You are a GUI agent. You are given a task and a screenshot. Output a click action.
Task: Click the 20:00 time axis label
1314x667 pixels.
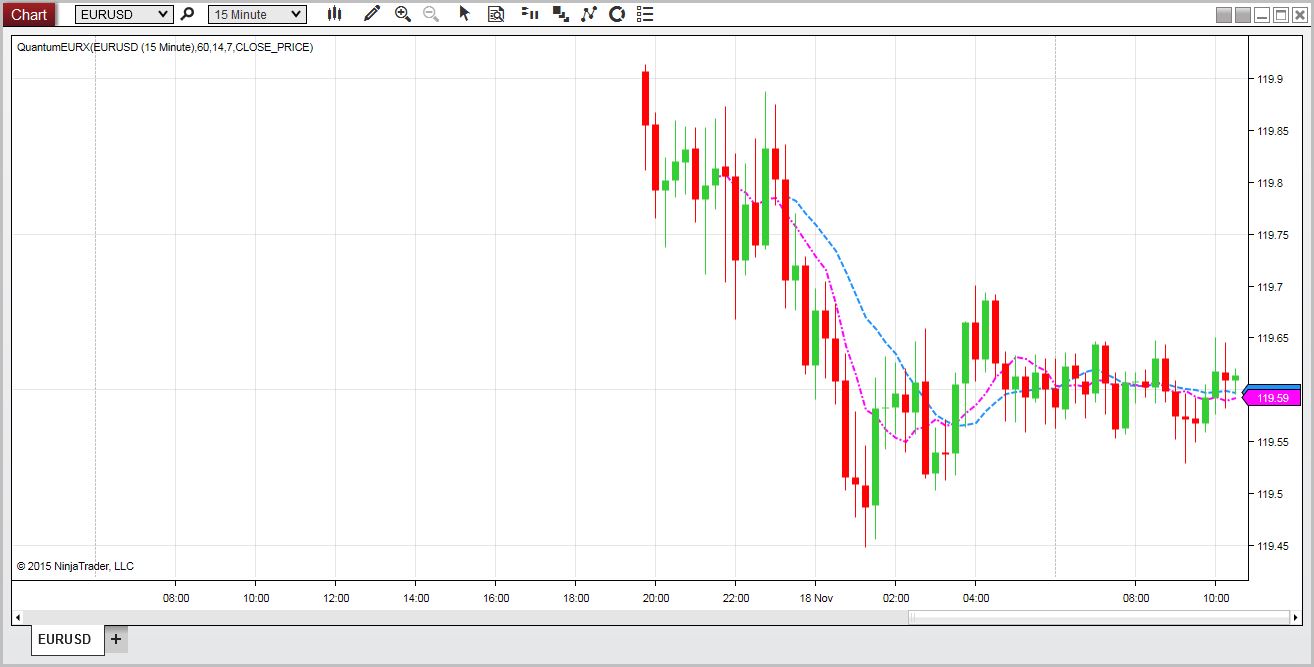[x=656, y=598]
